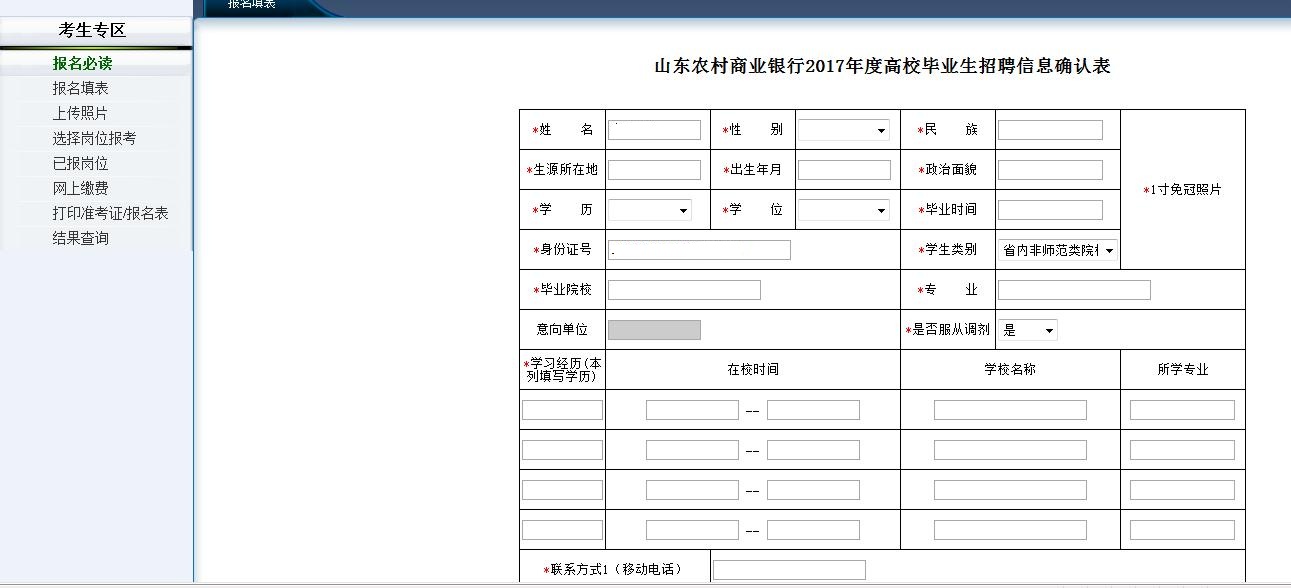Focus third-row 学校名称 input
This screenshot has width=1291, height=588.
coord(1010,490)
